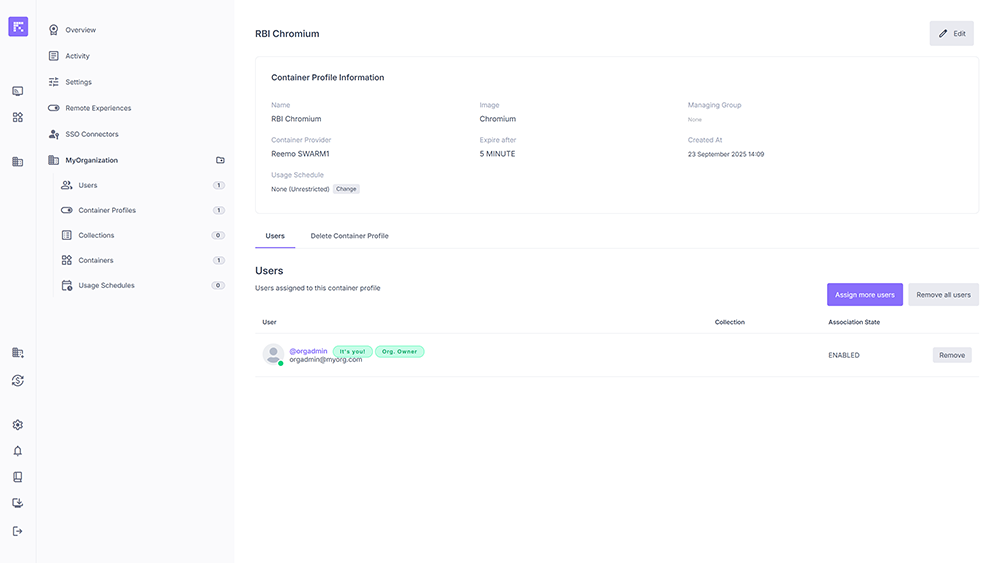Image resolution: width=1000 pixels, height=563 pixels.
Task: Click the folder icon beside MyOrganization
Action: tap(220, 160)
